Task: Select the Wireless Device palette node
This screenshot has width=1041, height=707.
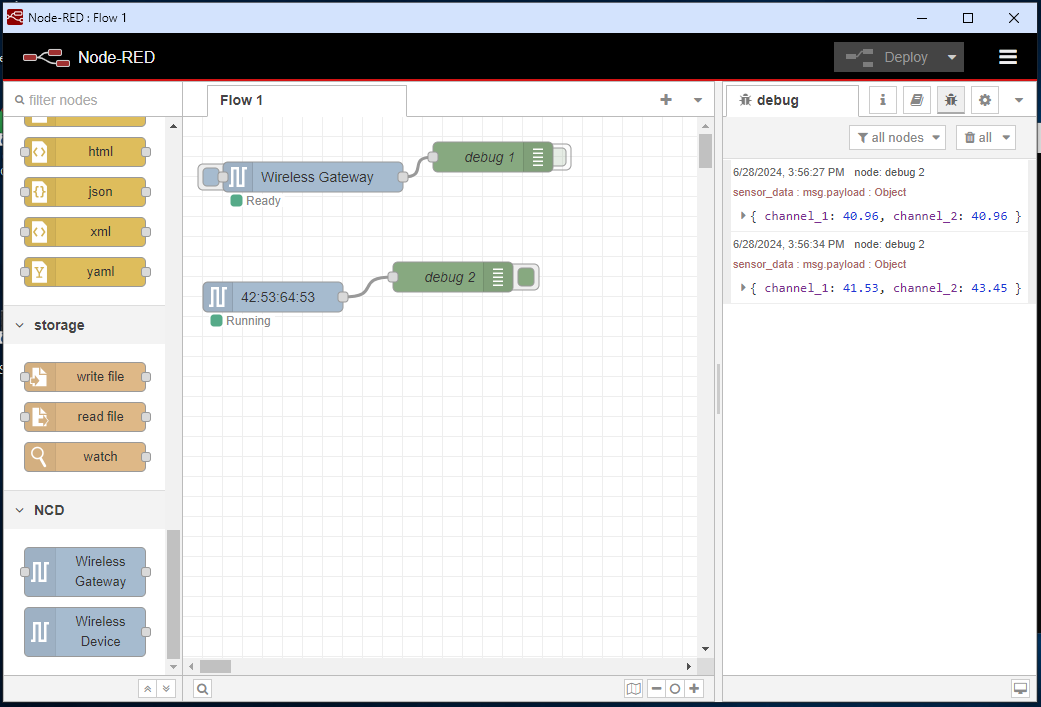Action: click(85, 631)
